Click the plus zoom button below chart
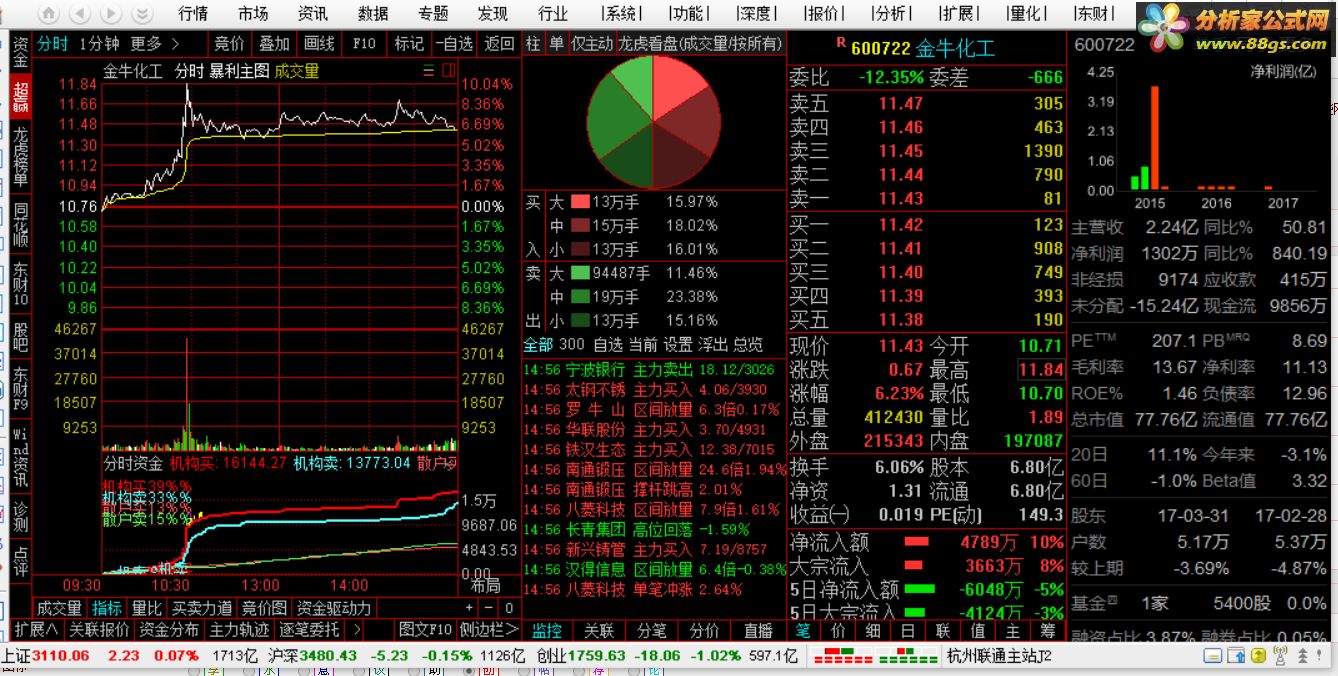Viewport: 1338px width, 676px height. (x=470, y=608)
